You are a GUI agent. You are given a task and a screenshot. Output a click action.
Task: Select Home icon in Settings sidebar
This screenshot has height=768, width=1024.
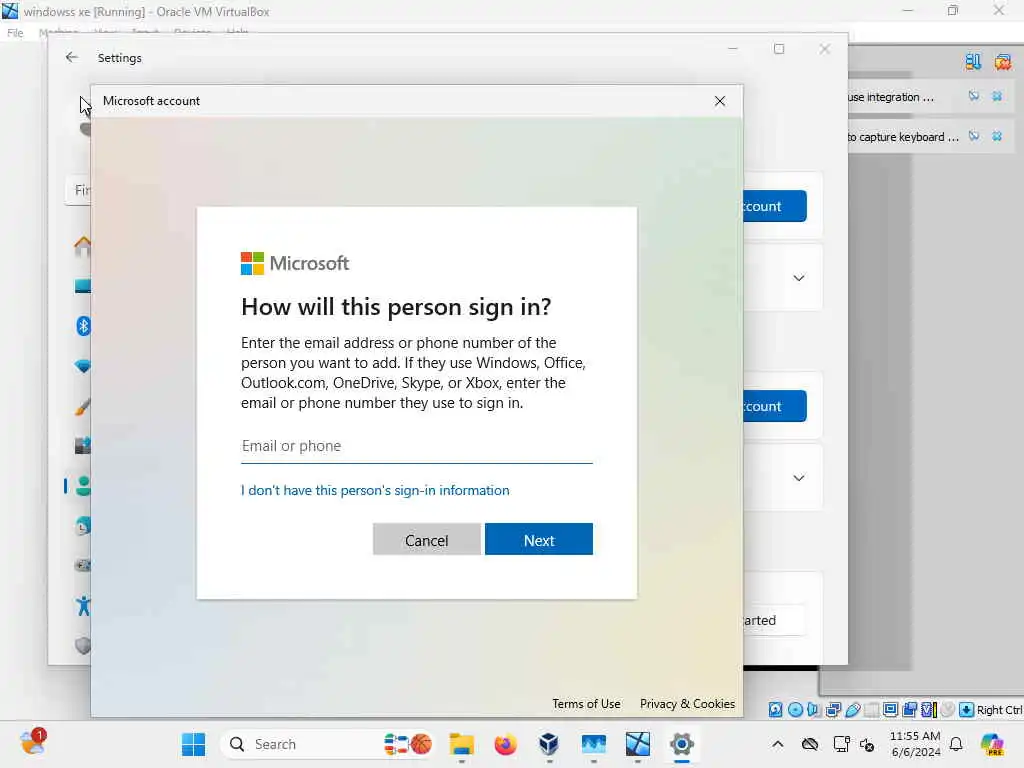[x=83, y=246]
